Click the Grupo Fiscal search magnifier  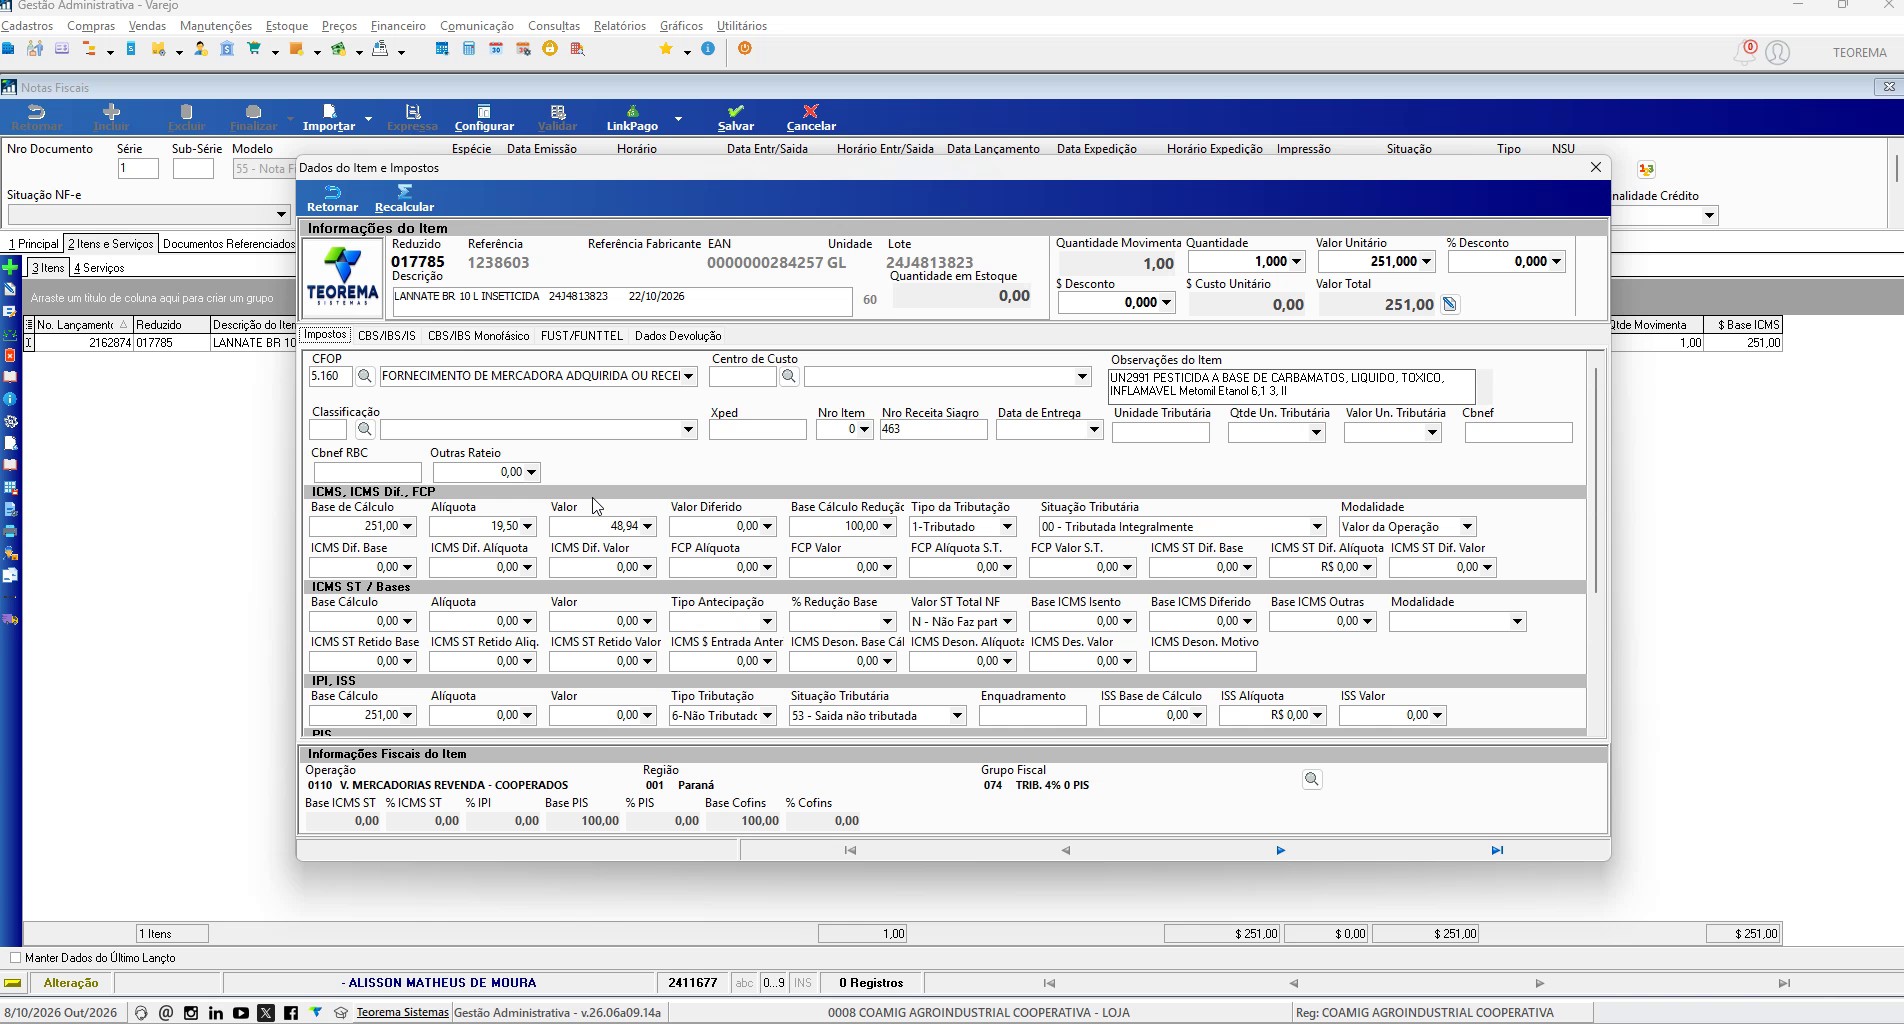tap(1312, 779)
